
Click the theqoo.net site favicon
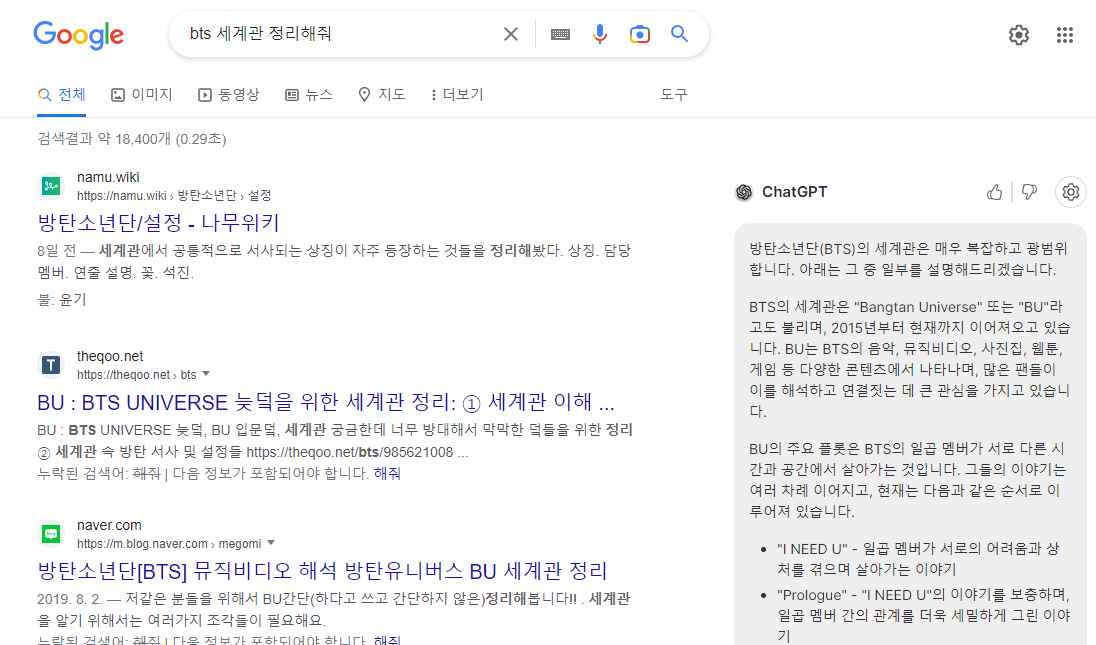[x=50, y=365]
